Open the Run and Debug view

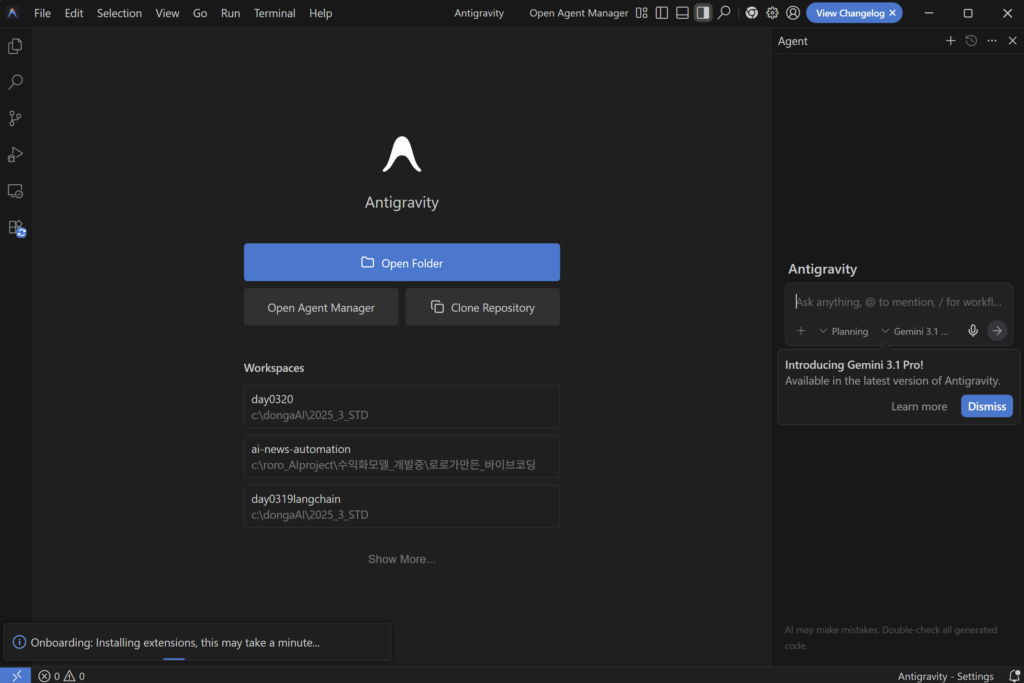coord(15,155)
